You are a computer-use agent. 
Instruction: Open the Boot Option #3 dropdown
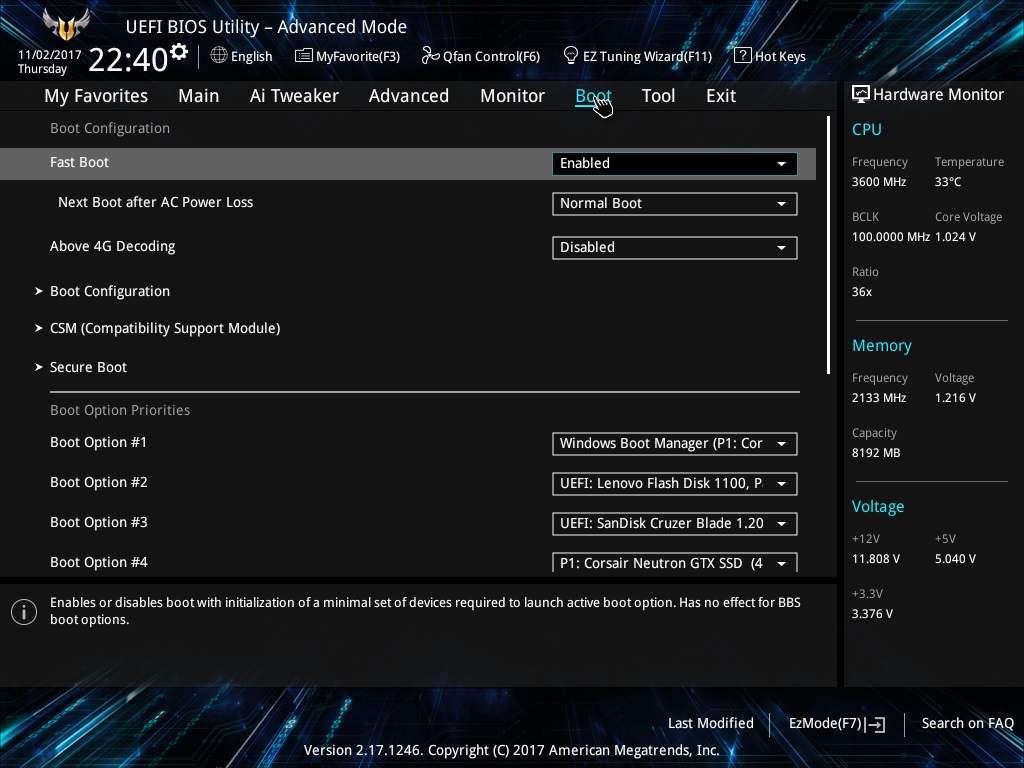coord(675,523)
